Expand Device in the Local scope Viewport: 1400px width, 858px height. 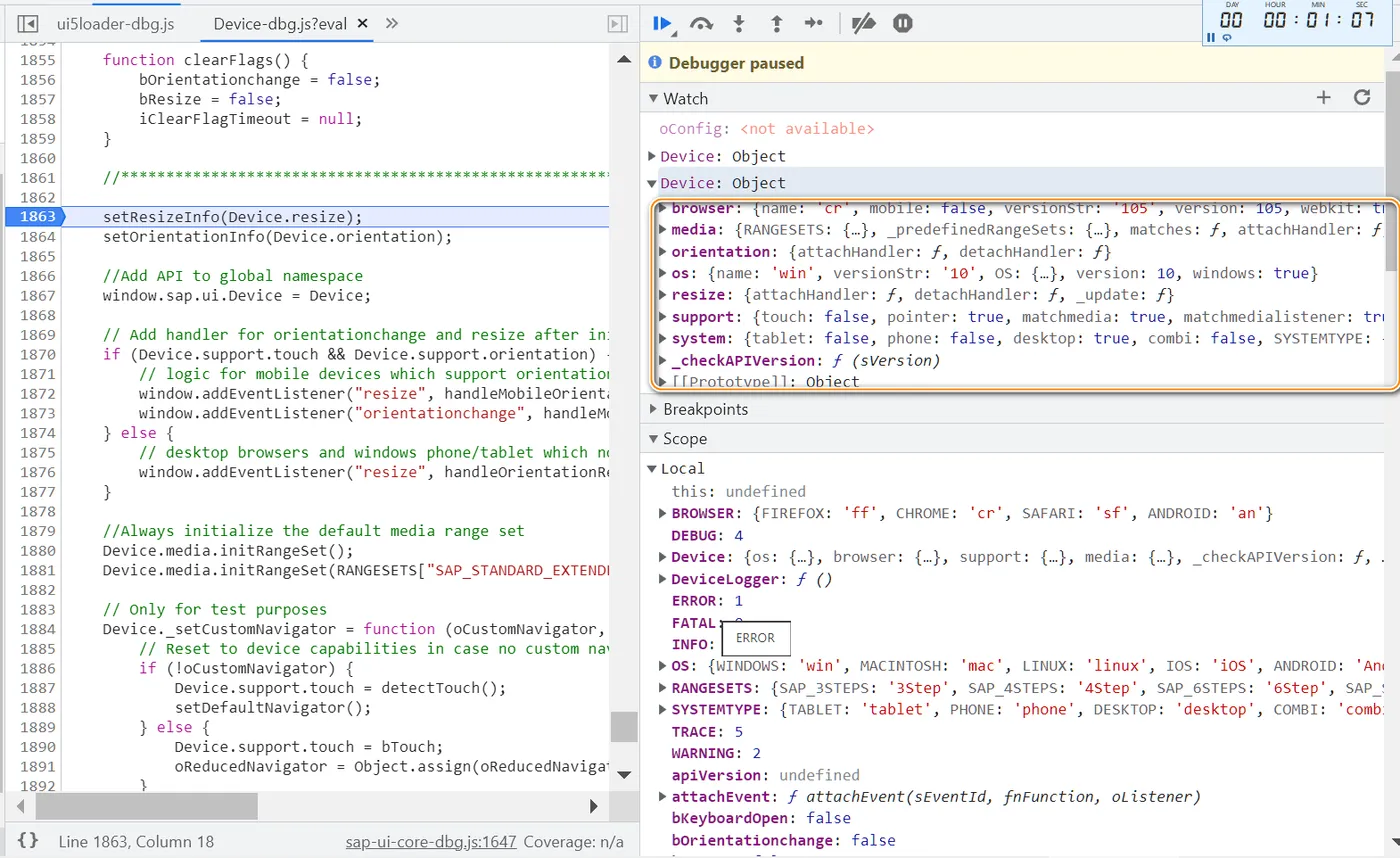click(x=662, y=557)
